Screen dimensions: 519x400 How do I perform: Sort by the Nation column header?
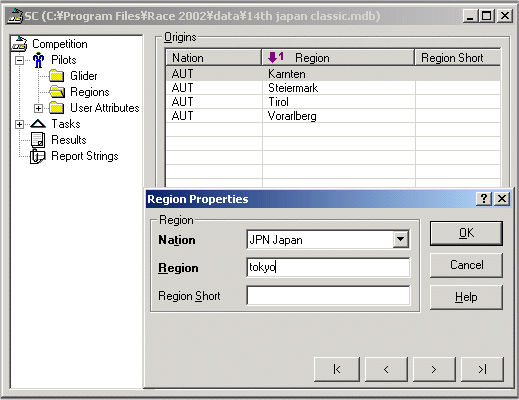tap(214, 58)
